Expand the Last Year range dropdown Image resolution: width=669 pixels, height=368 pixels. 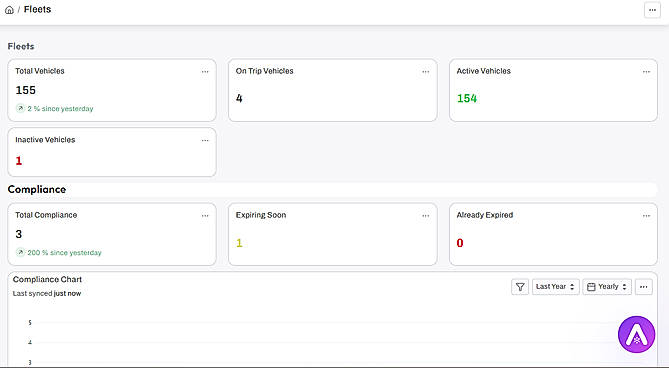(x=556, y=287)
